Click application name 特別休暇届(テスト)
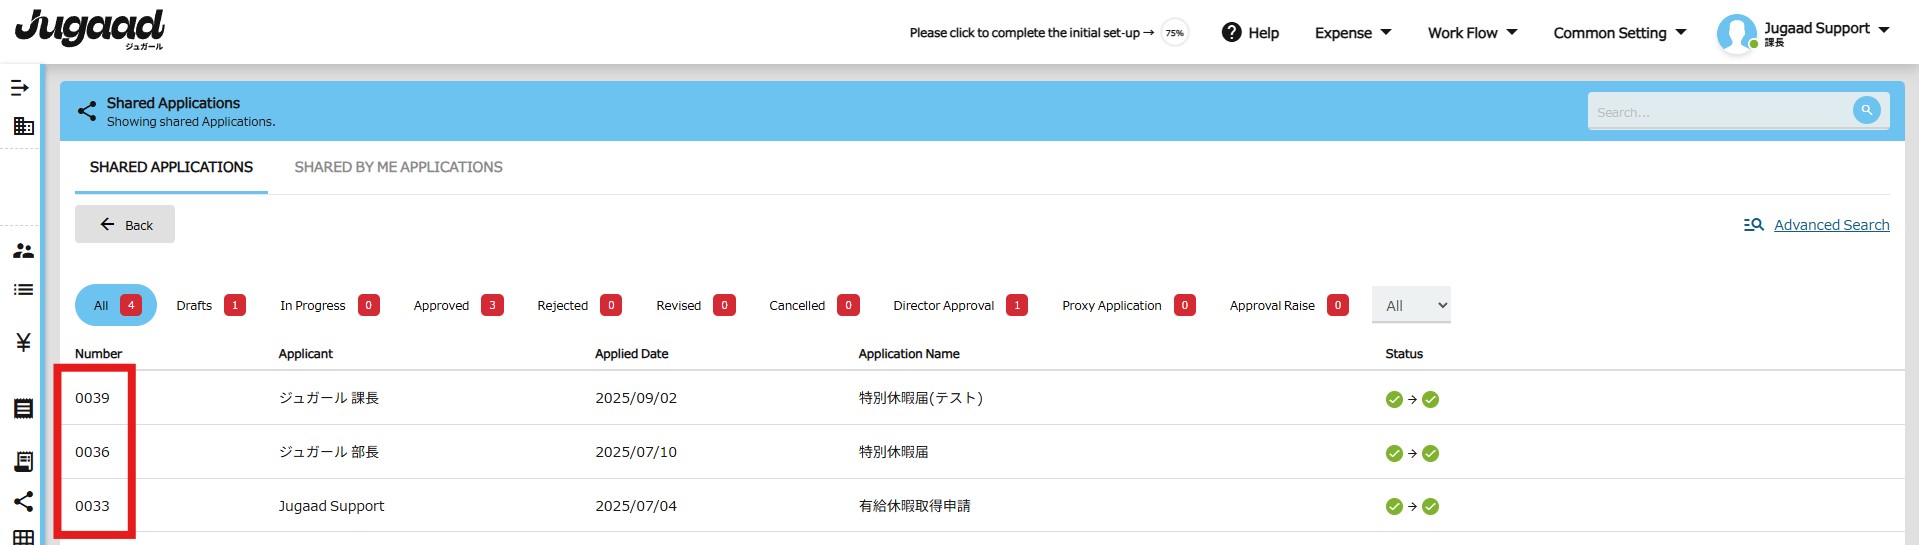This screenshot has width=1919, height=545. click(920, 398)
